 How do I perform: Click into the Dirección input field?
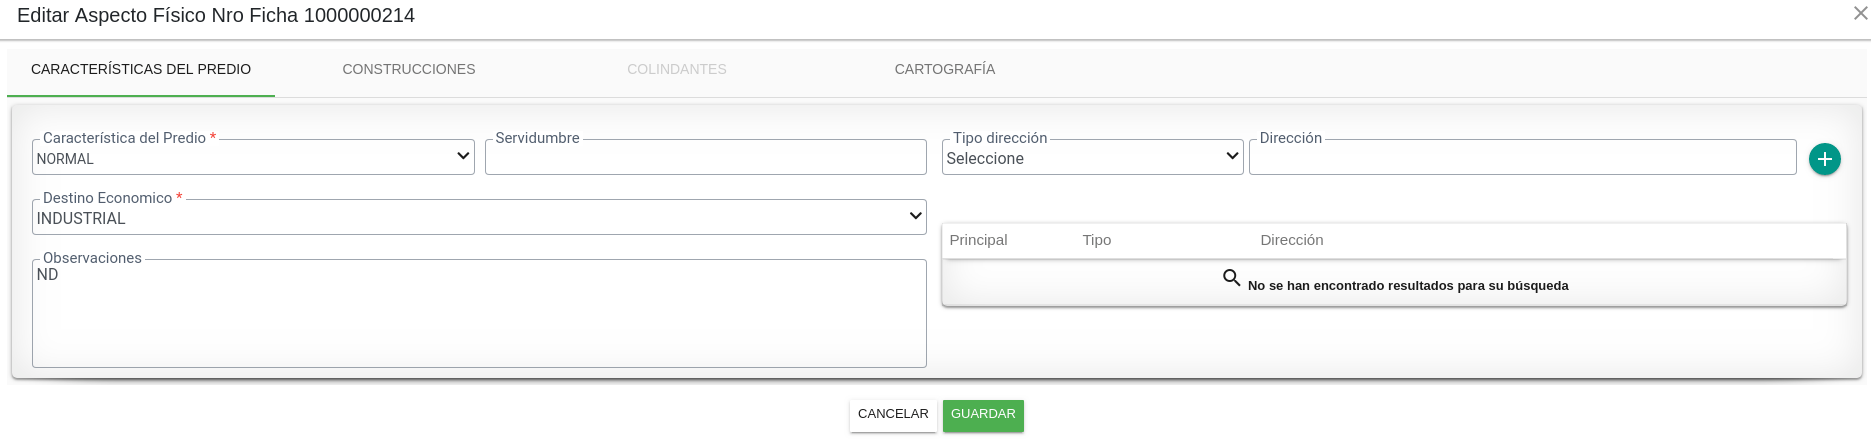pyautogui.click(x=1522, y=157)
